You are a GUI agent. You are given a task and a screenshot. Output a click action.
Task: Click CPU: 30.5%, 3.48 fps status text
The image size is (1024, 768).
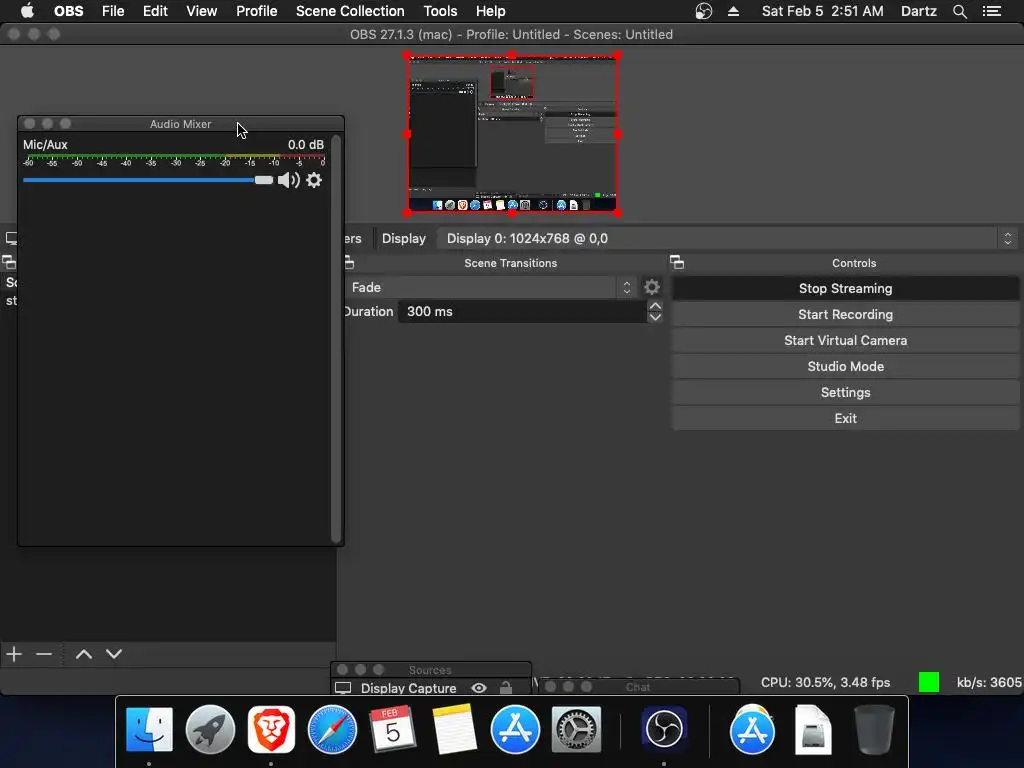point(825,682)
